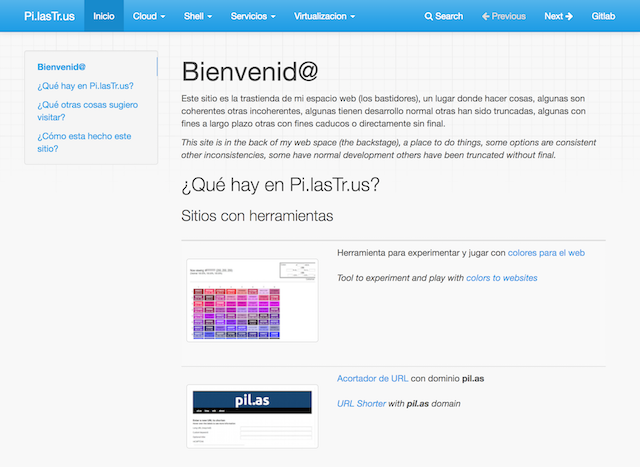Open ¿Qué otras cosas sugiero visitar? sidebar link
640x467 pixels.
tap(86, 111)
